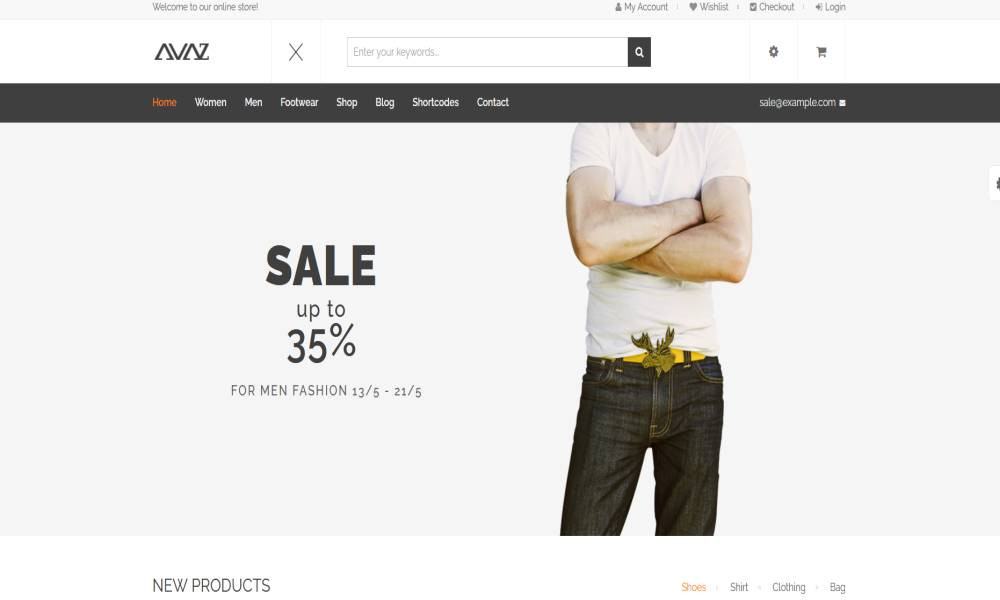Switch to the Clothing tab
Viewport: 1000px width, 600px height.
789,587
